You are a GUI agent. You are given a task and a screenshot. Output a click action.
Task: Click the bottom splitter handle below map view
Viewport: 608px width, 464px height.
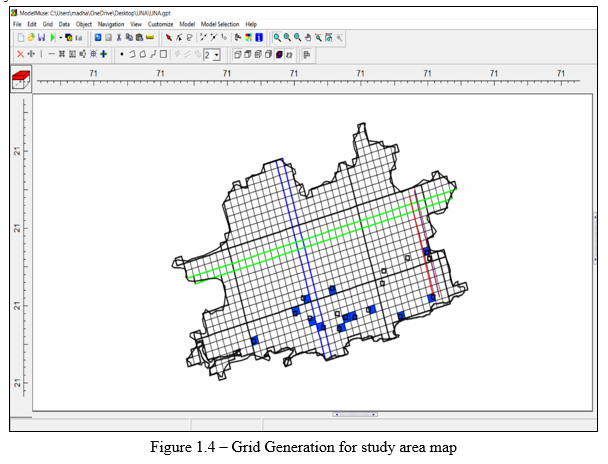coord(355,414)
